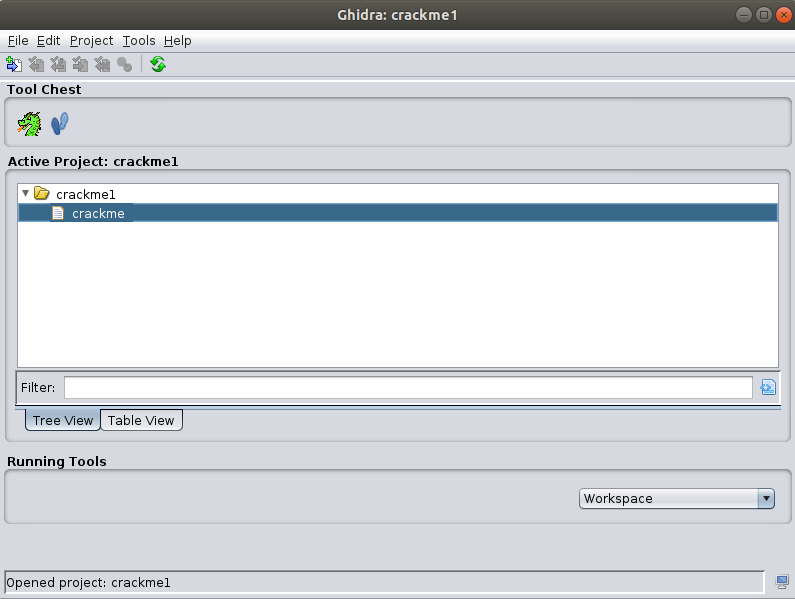This screenshot has width=795, height=599.
Task: Click the crackme file document icon
Action: [x=58, y=213]
